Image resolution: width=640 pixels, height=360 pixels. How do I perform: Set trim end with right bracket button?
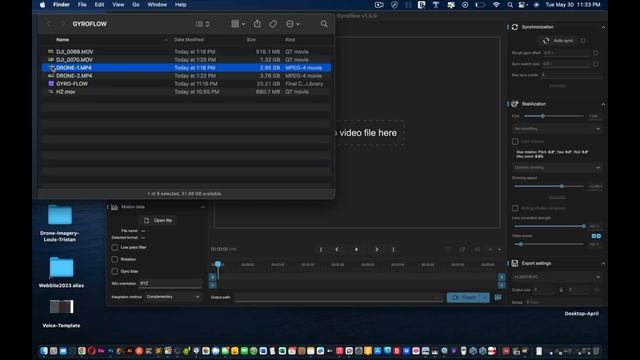coord(393,249)
